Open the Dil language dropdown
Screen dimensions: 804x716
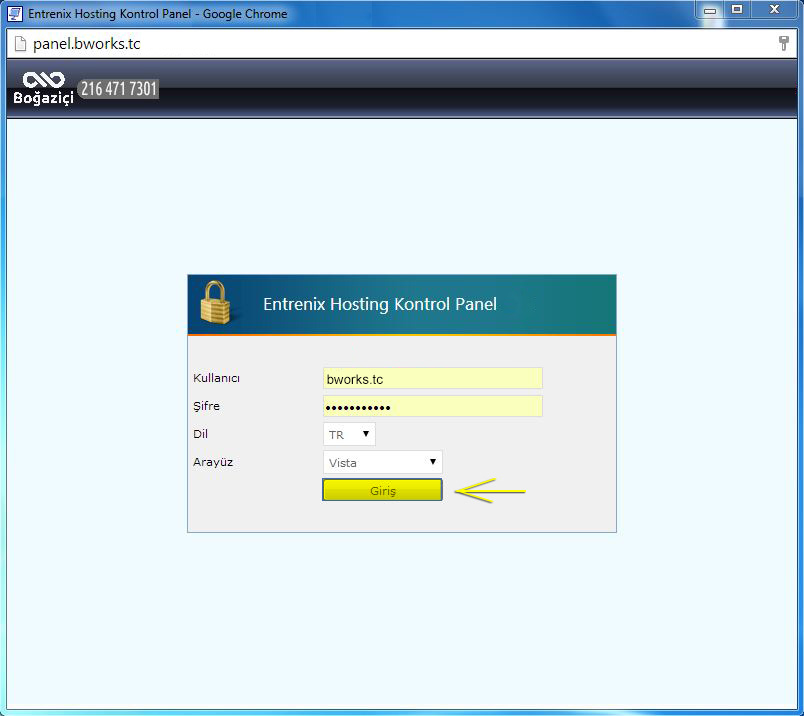349,434
